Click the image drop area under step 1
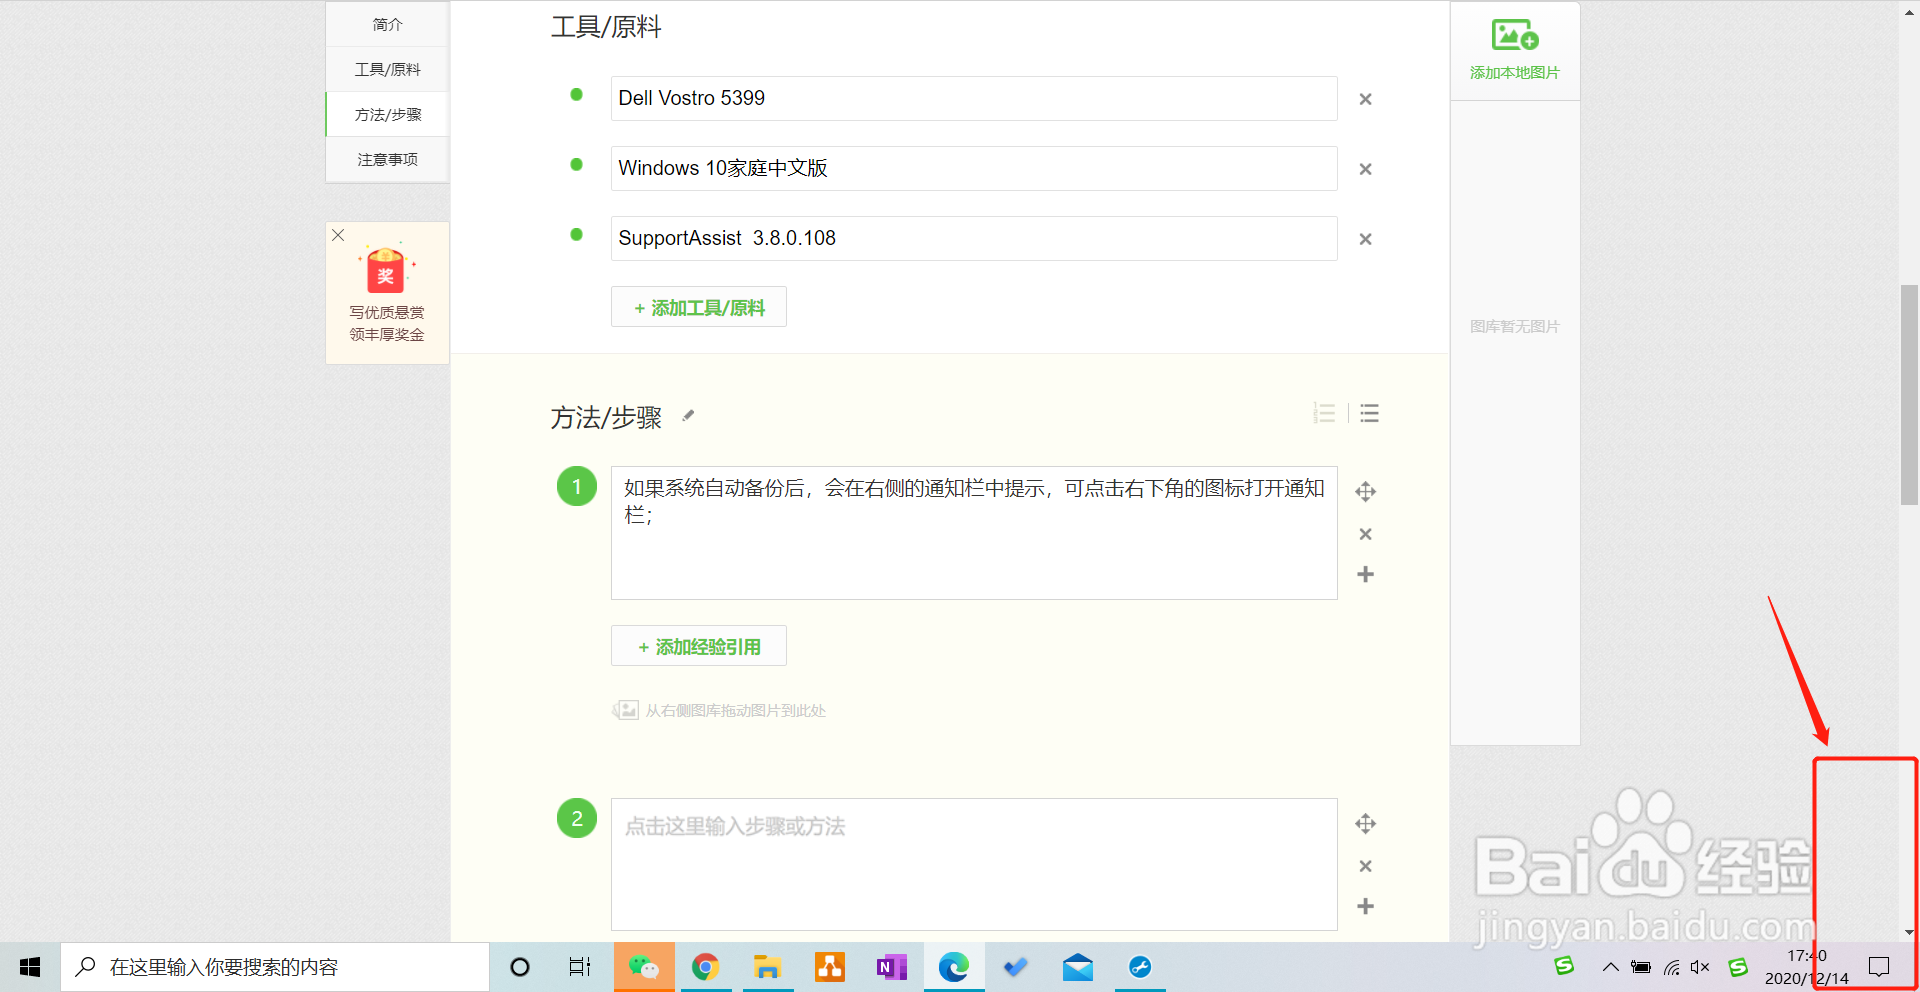This screenshot has height=992, width=1920. click(x=719, y=710)
